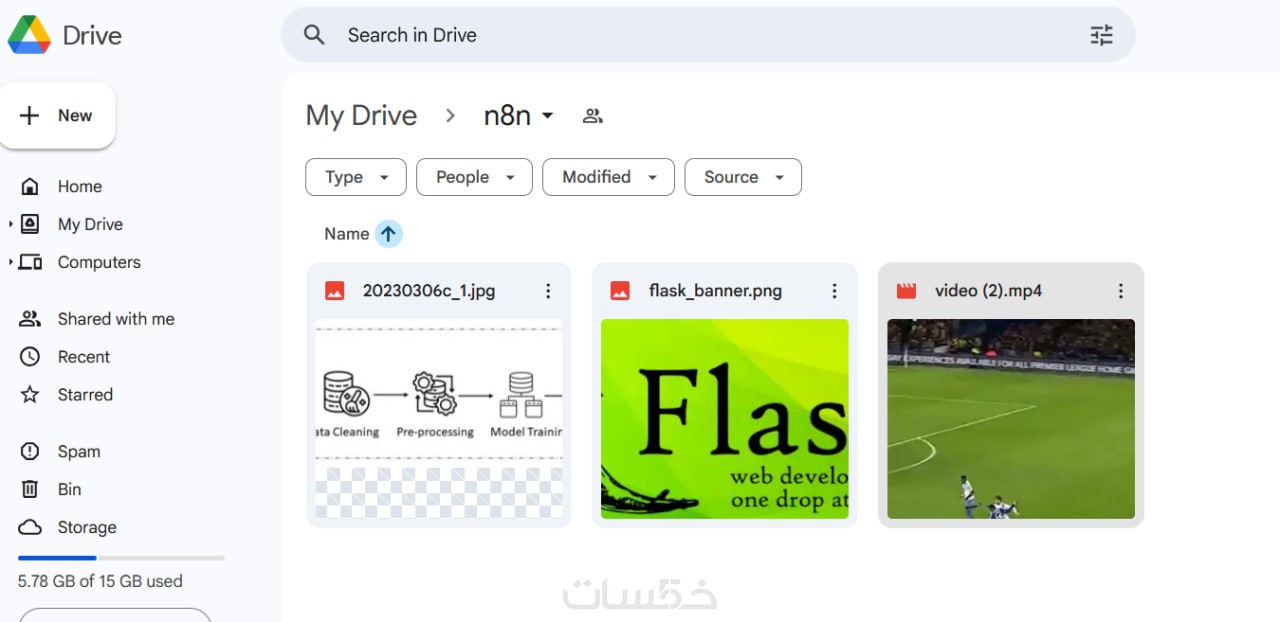Open the Type filter dropdown
This screenshot has height=622, width=1280.
pos(356,177)
